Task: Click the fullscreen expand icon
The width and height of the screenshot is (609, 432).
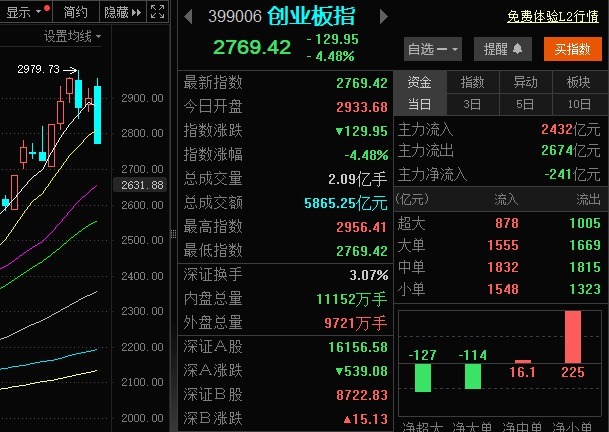Action: tap(158, 12)
